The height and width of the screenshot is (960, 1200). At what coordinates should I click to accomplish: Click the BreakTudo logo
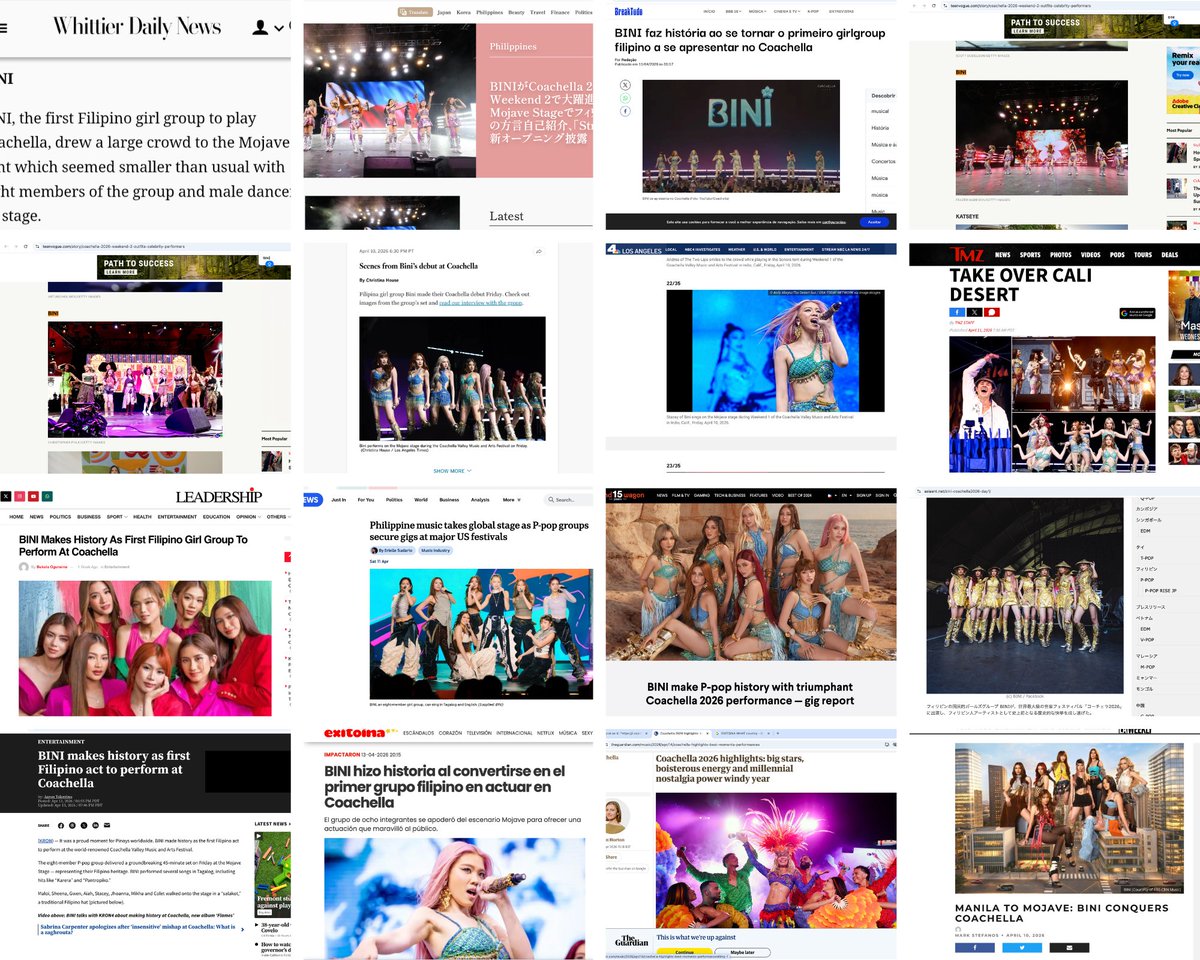629,12
